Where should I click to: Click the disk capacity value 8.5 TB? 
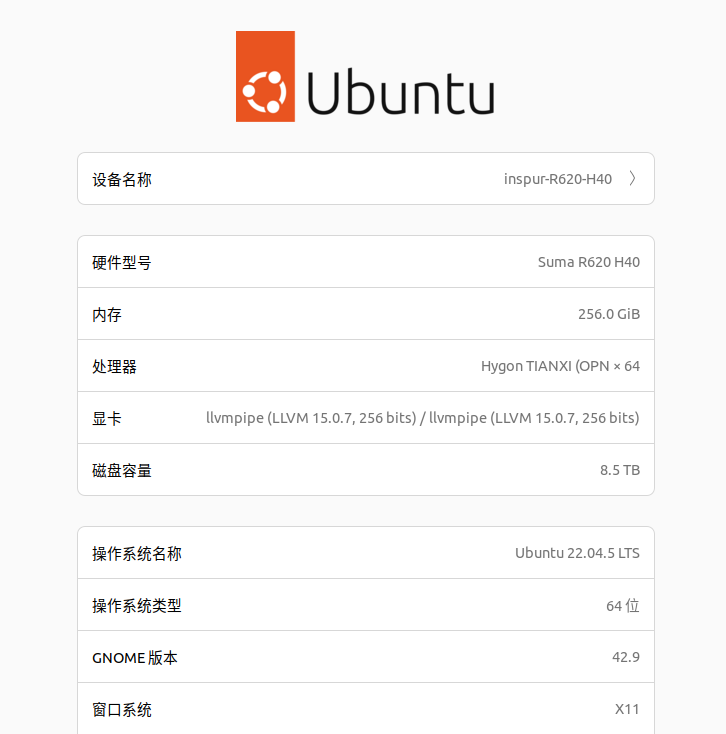620,470
